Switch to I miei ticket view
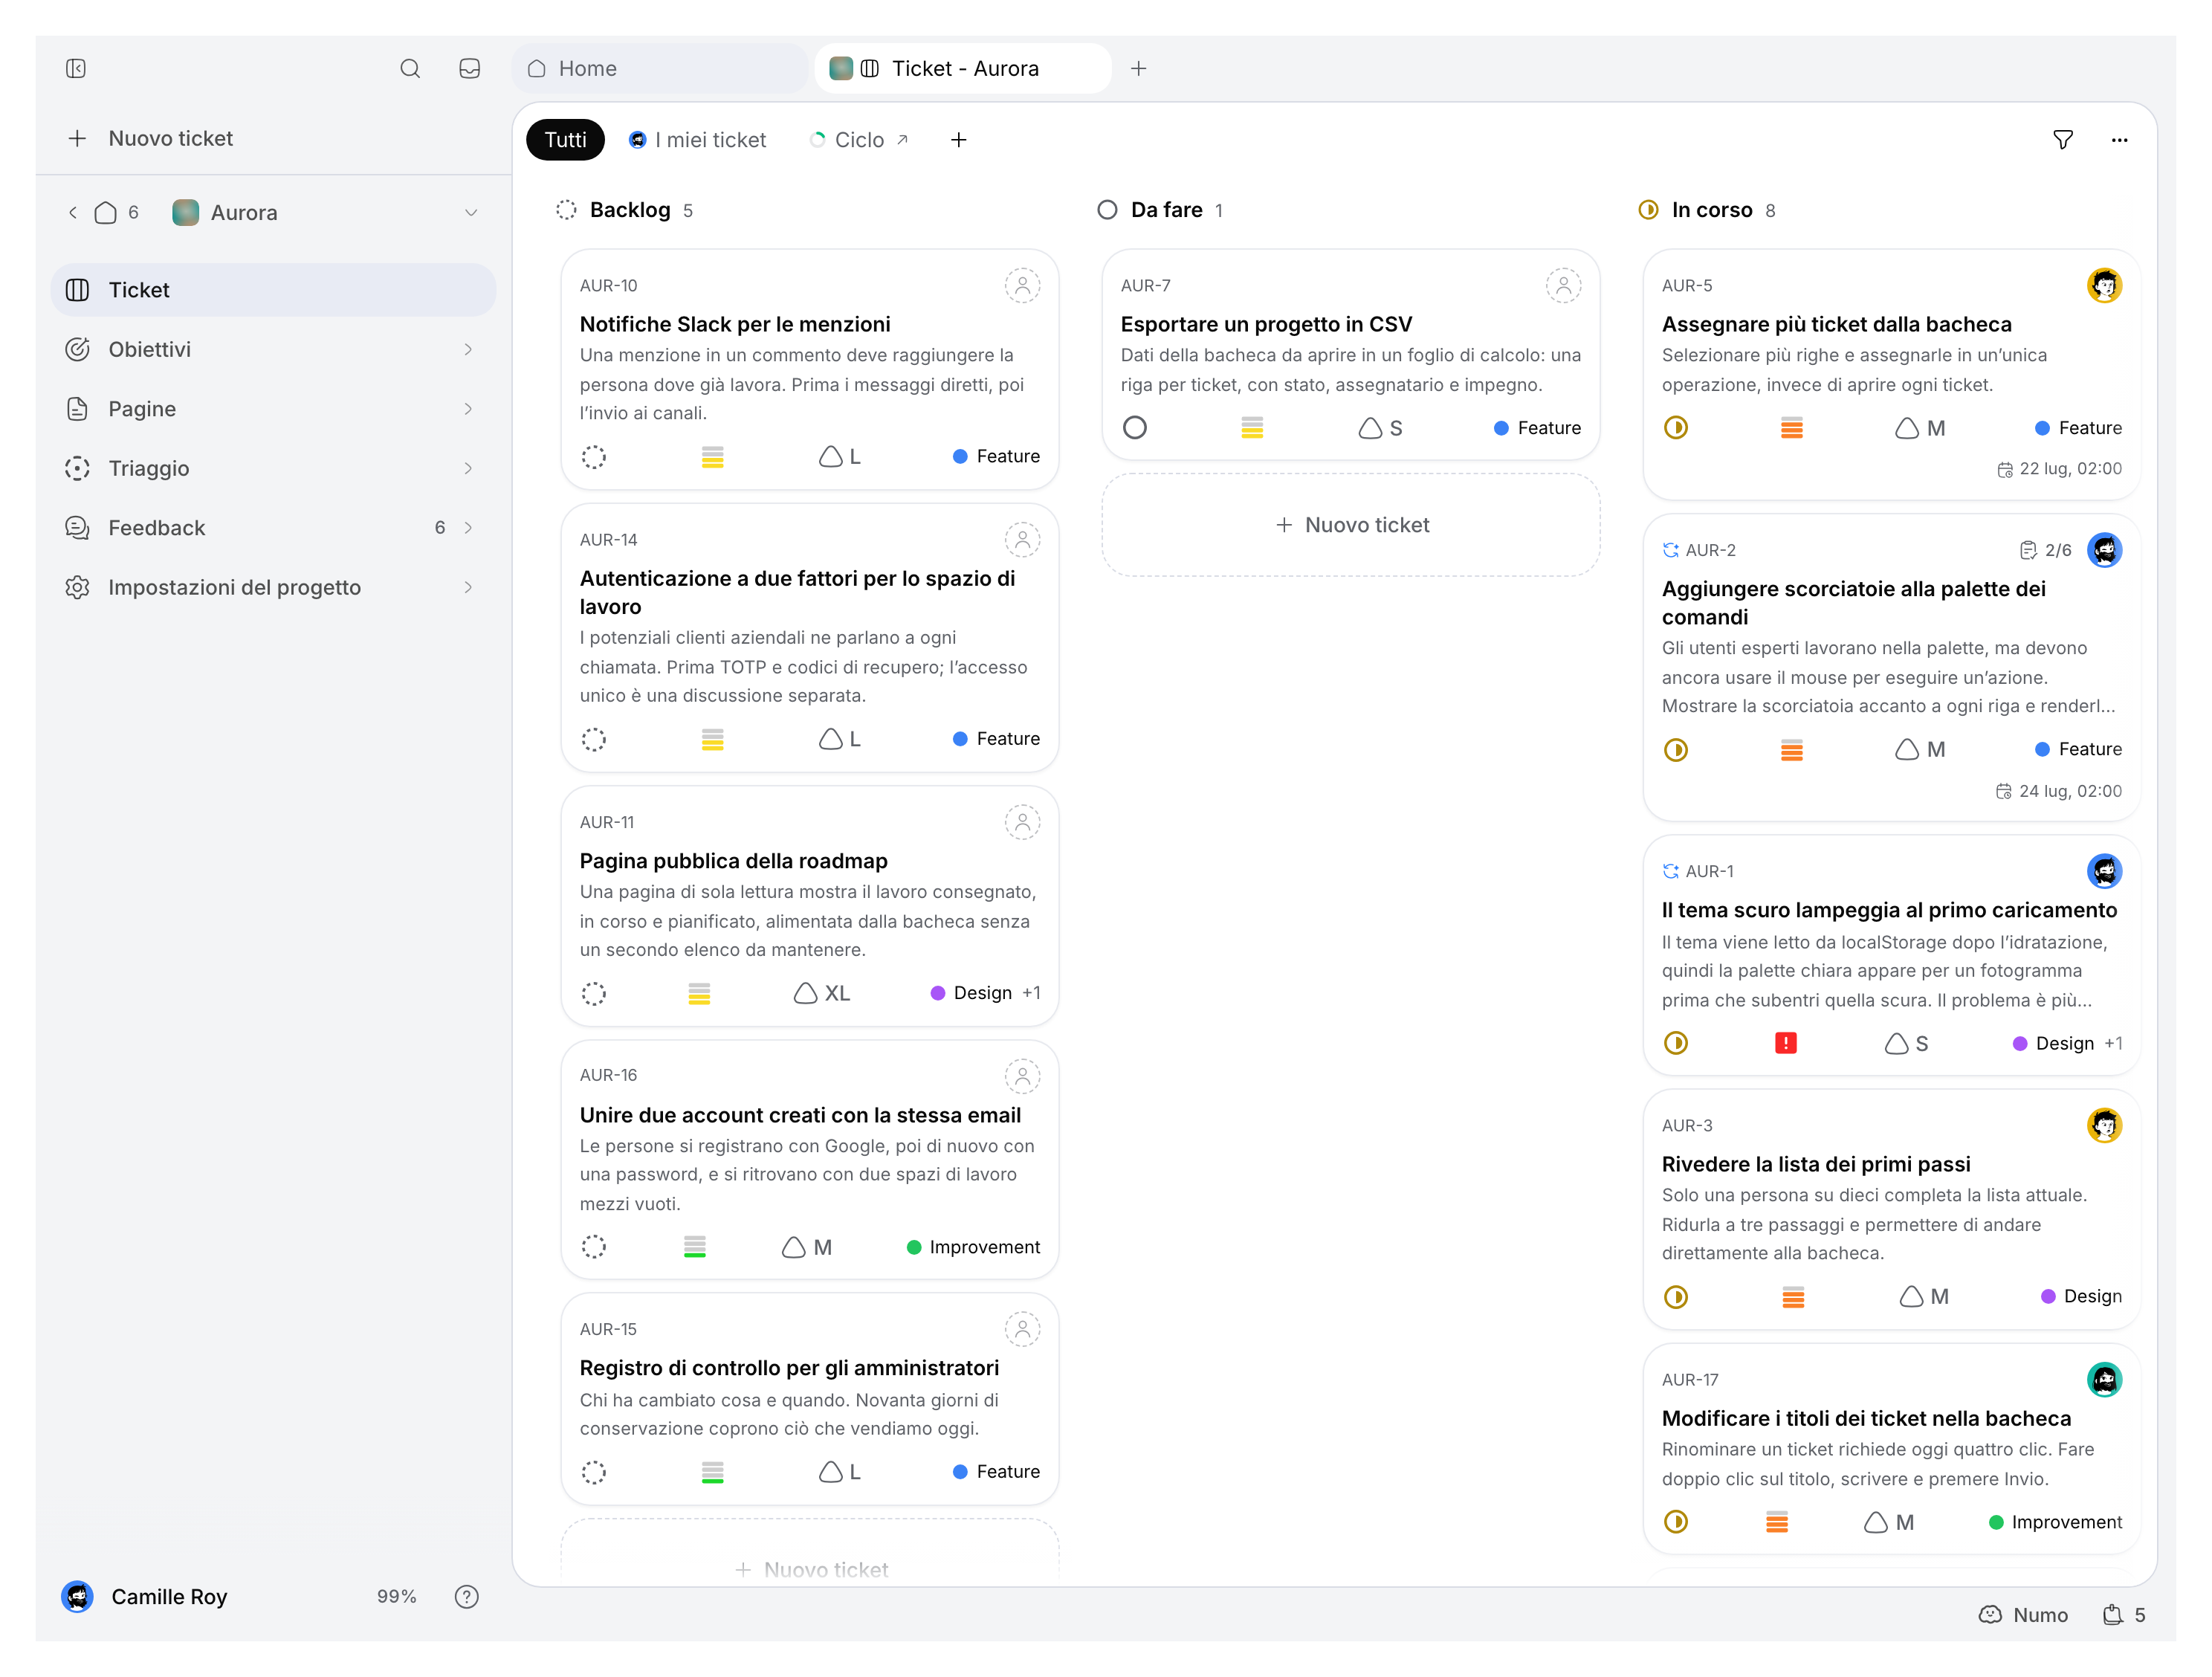 tap(697, 140)
